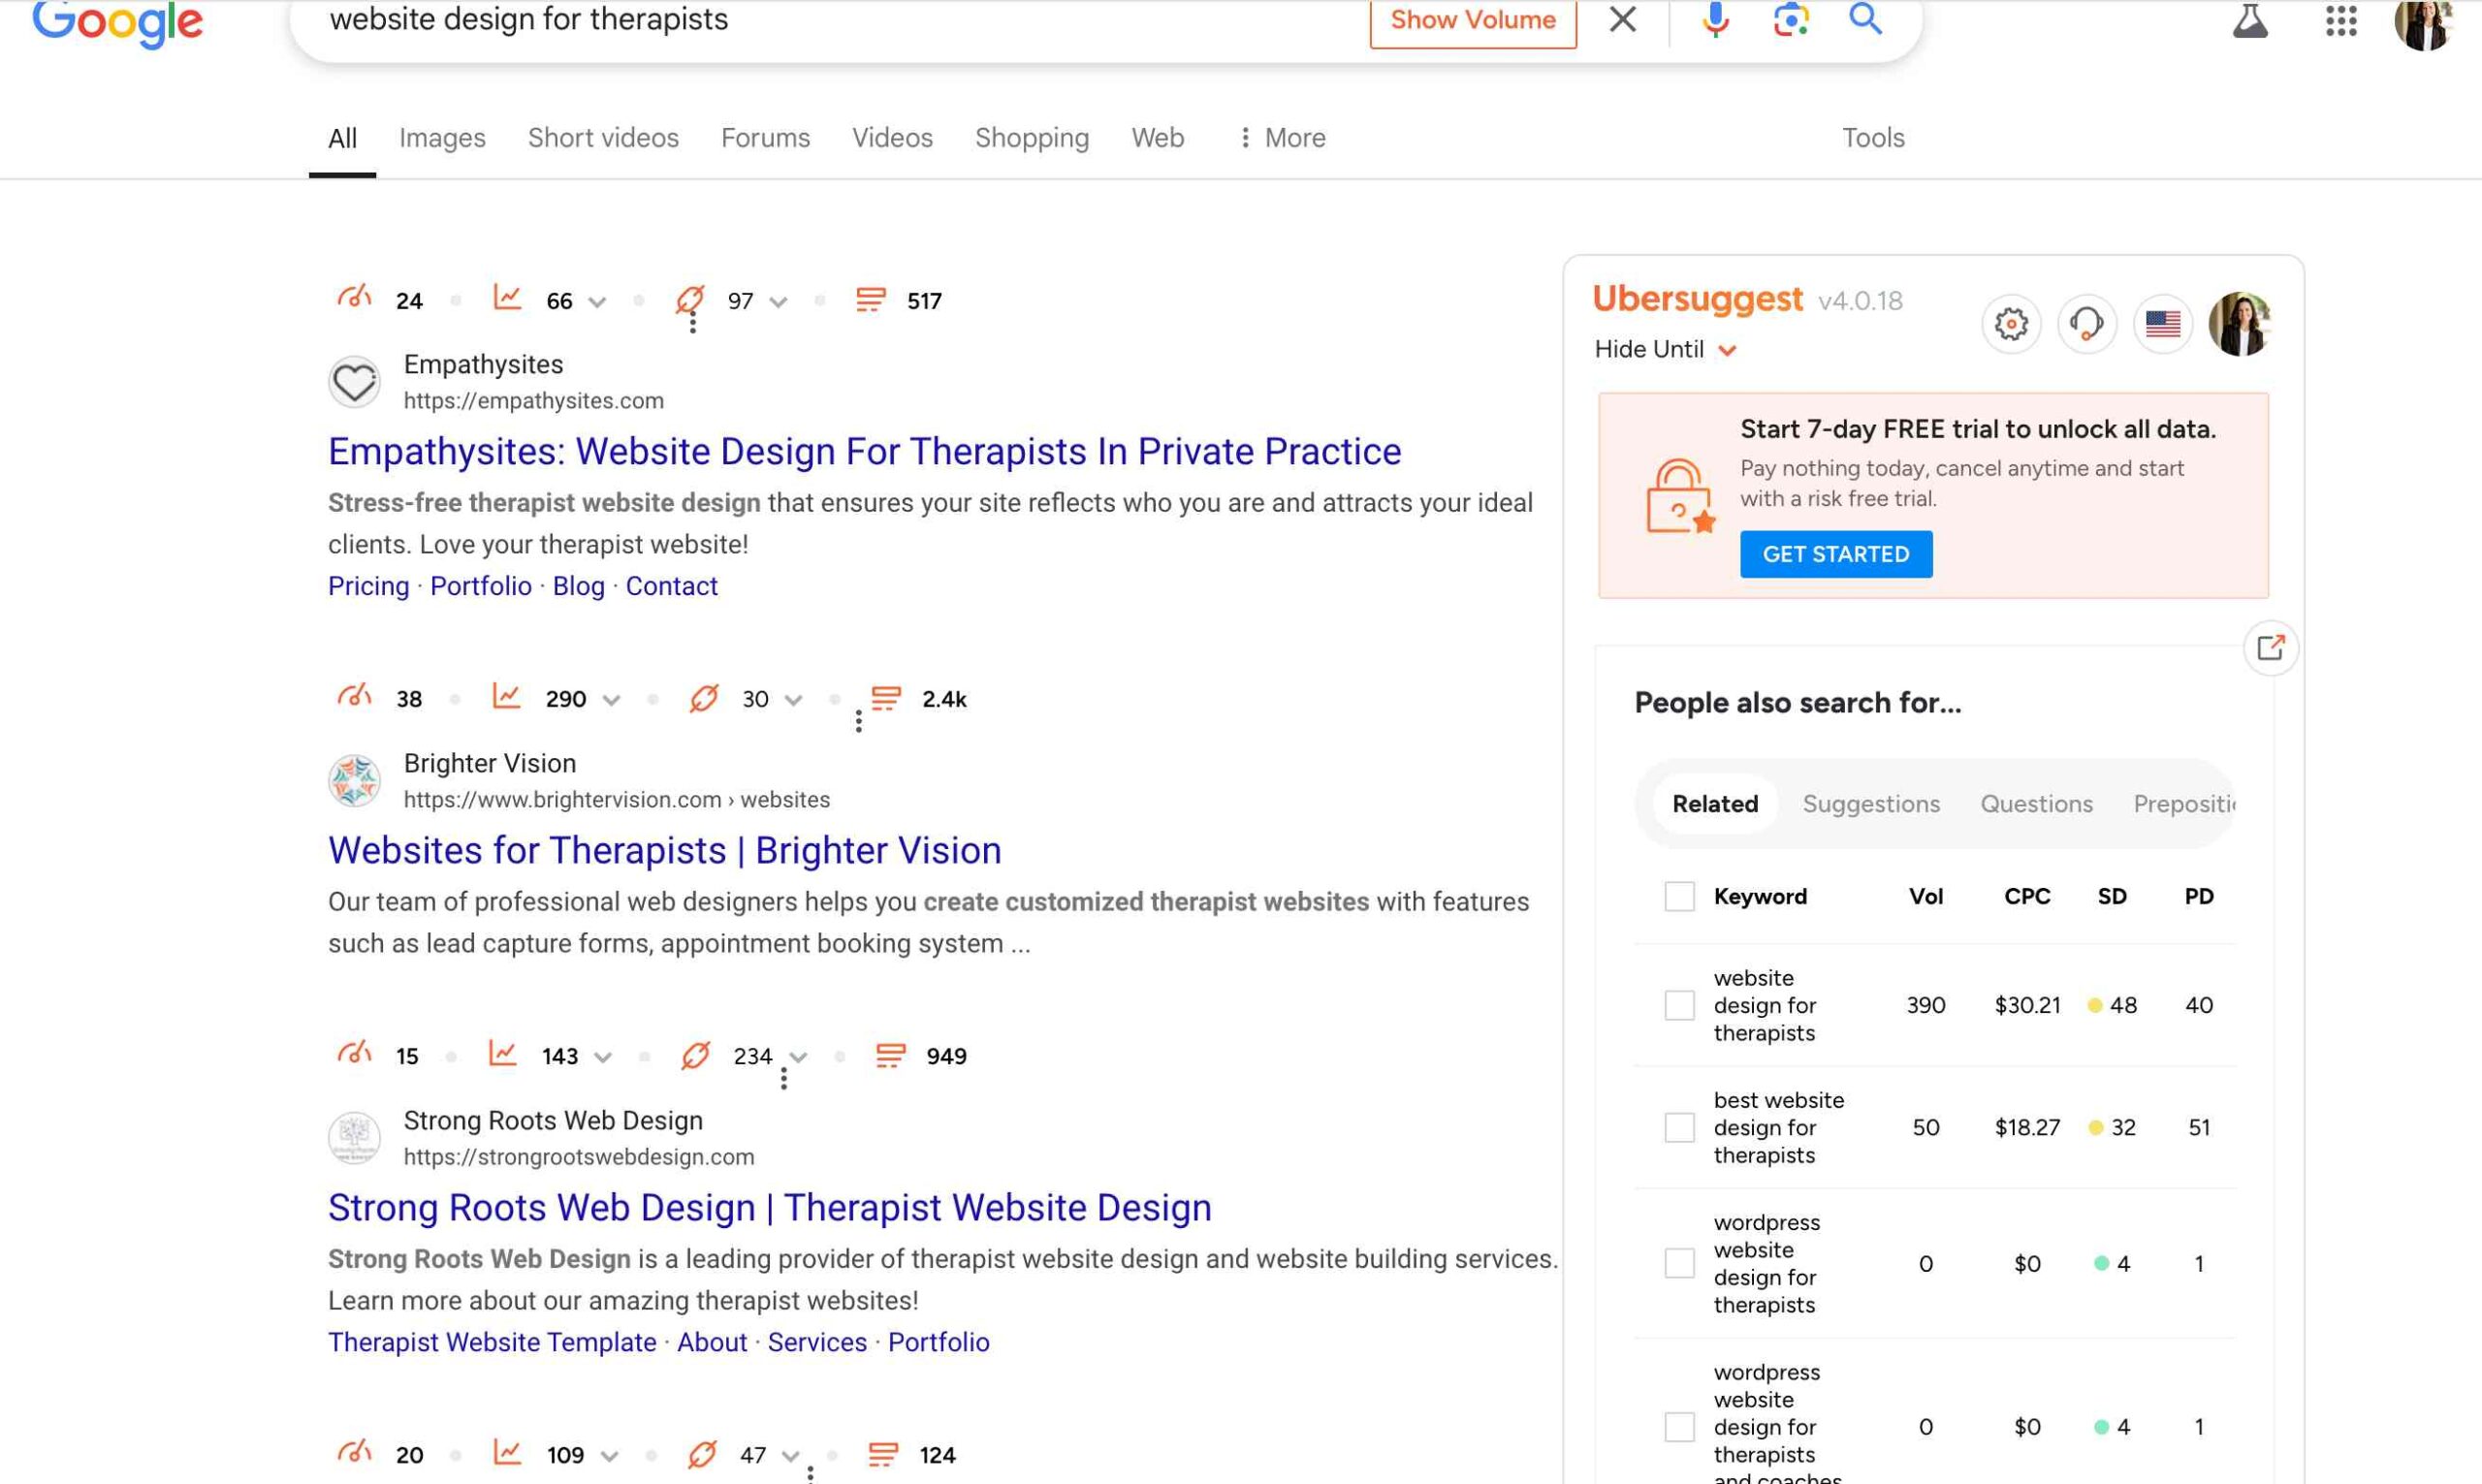Screen dimensions: 2482x1484
Task: Open Websites for Therapists Brighter Vision link
Action: click(664, 851)
